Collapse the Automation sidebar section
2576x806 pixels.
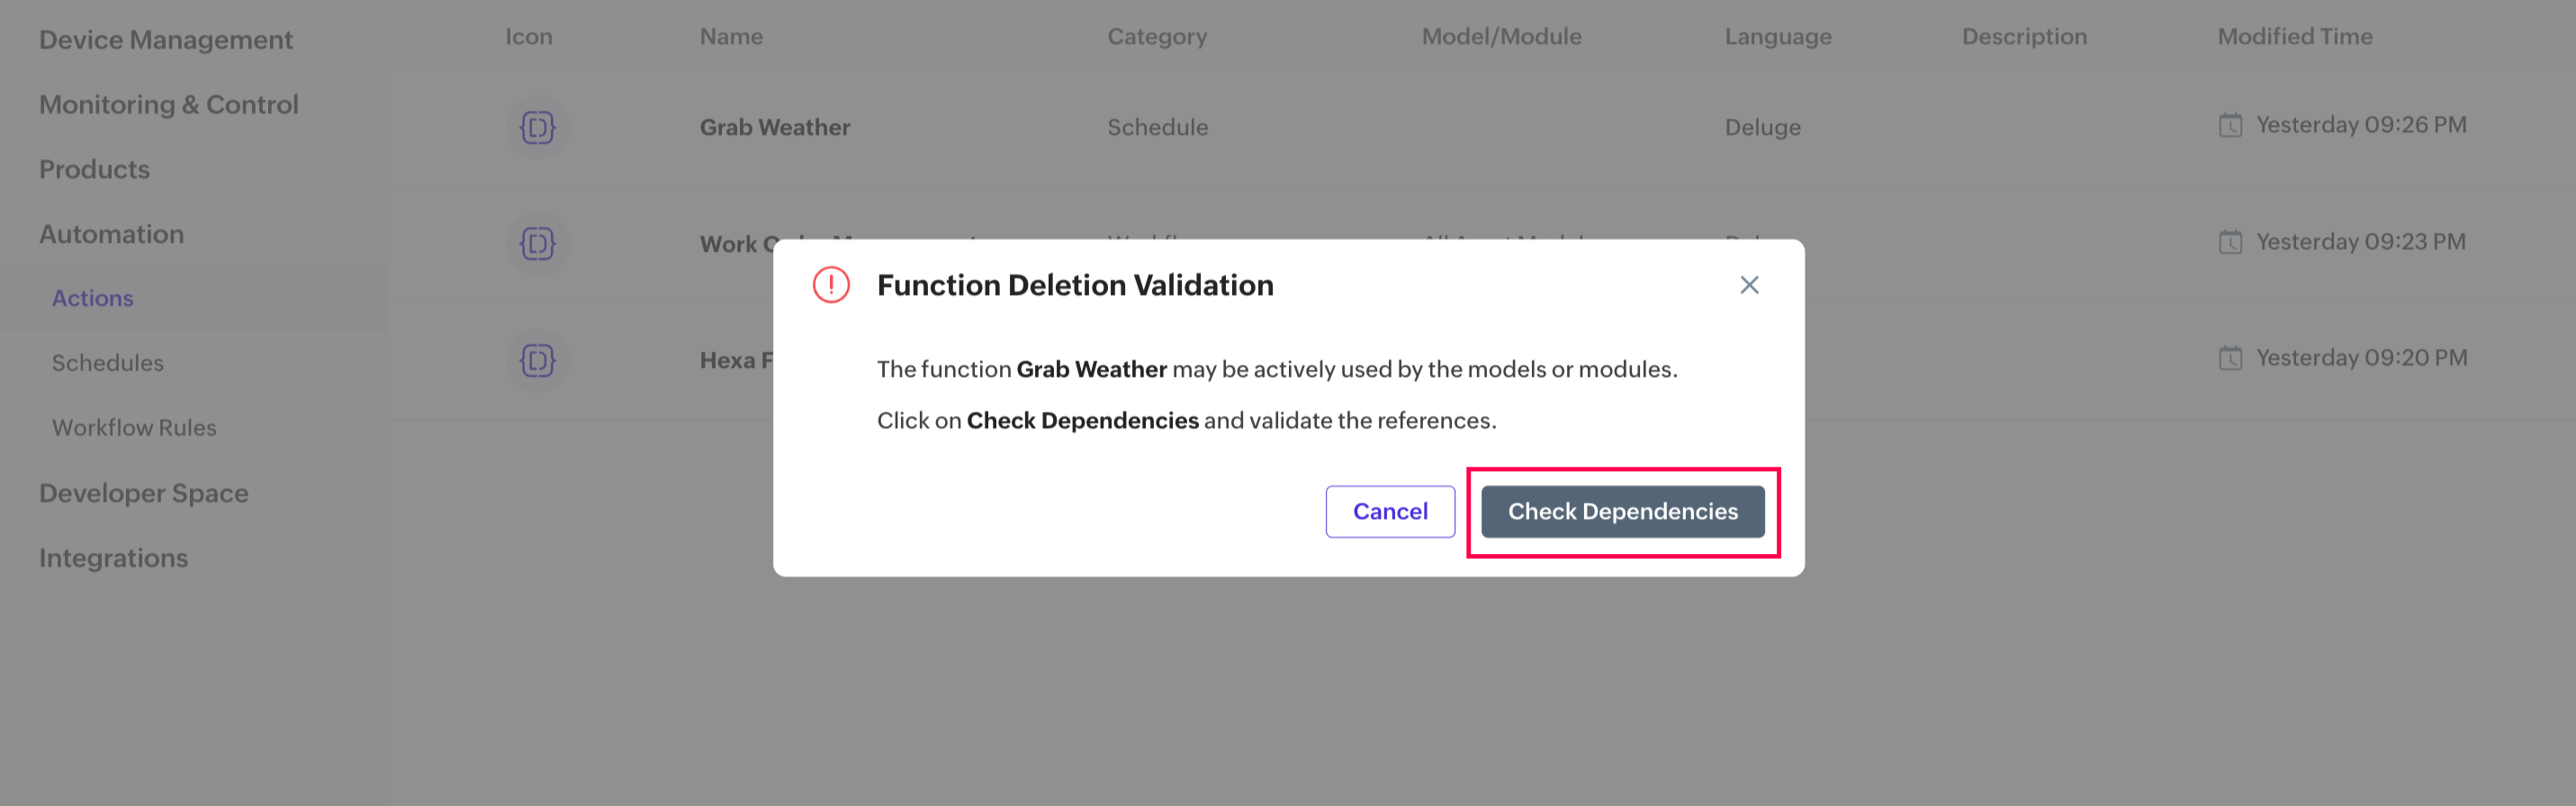coord(112,234)
